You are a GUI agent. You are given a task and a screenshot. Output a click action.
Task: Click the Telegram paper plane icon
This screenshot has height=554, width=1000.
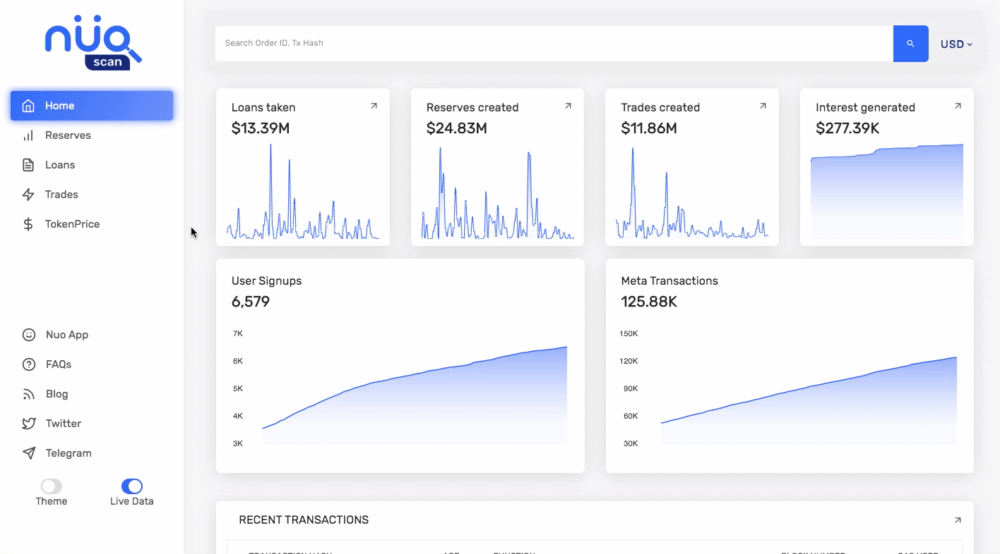[x=29, y=453]
